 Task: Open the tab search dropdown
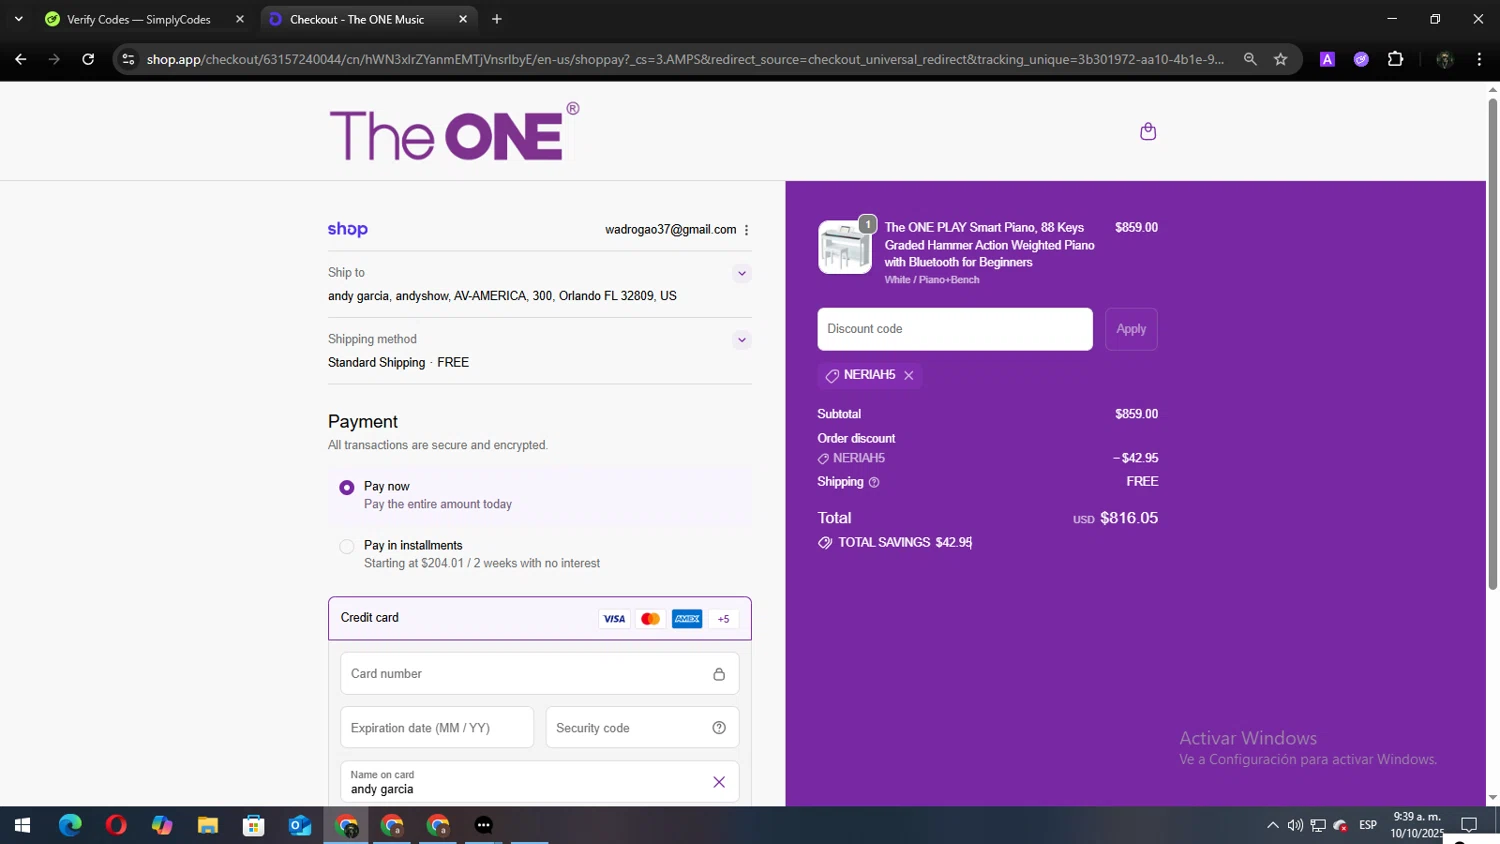(18, 19)
